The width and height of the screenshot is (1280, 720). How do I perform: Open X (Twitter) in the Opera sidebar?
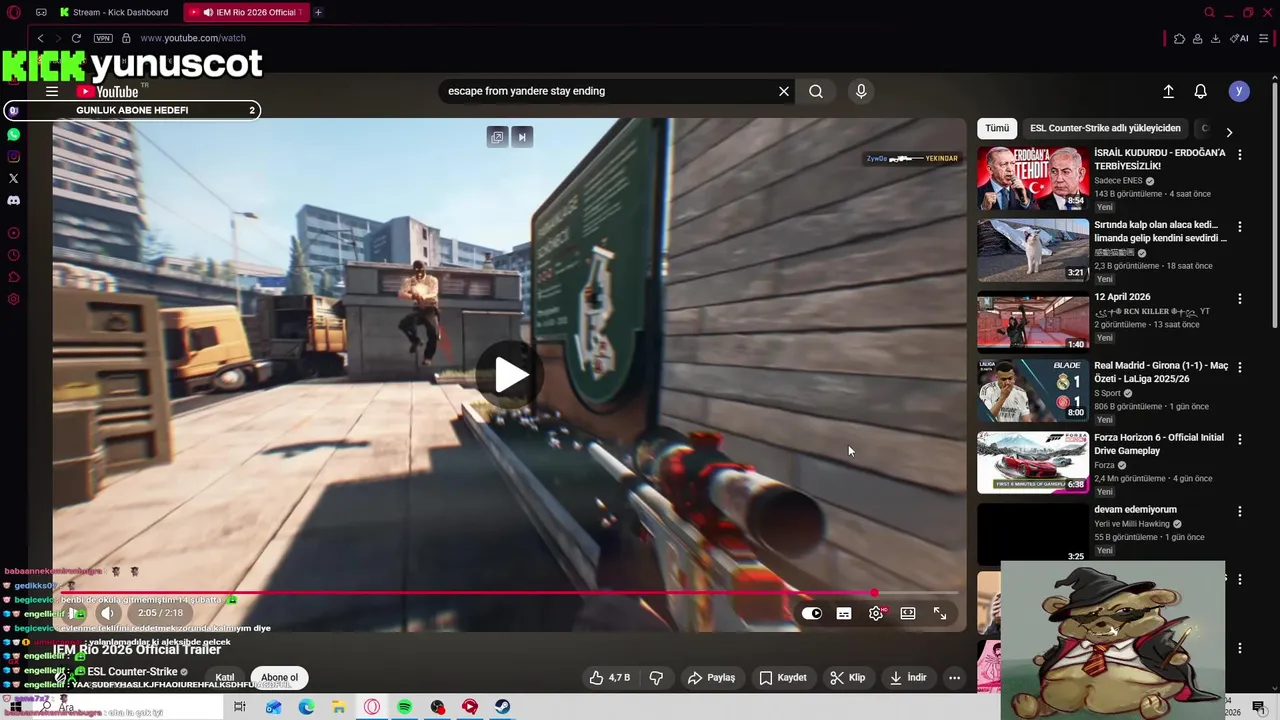click(13, 178)
